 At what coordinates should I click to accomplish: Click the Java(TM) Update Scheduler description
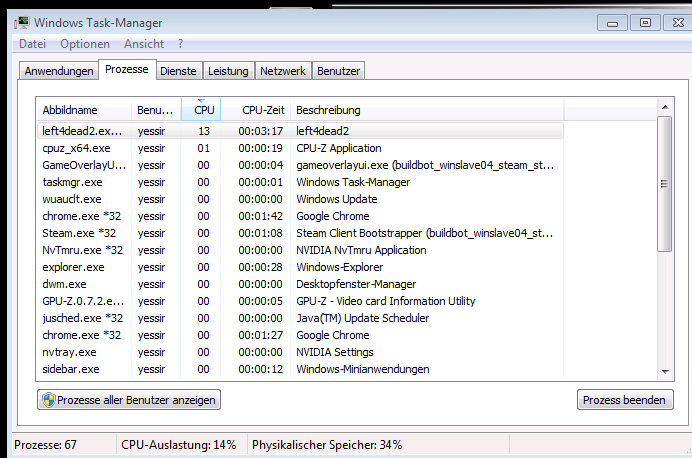coord(363,318)
